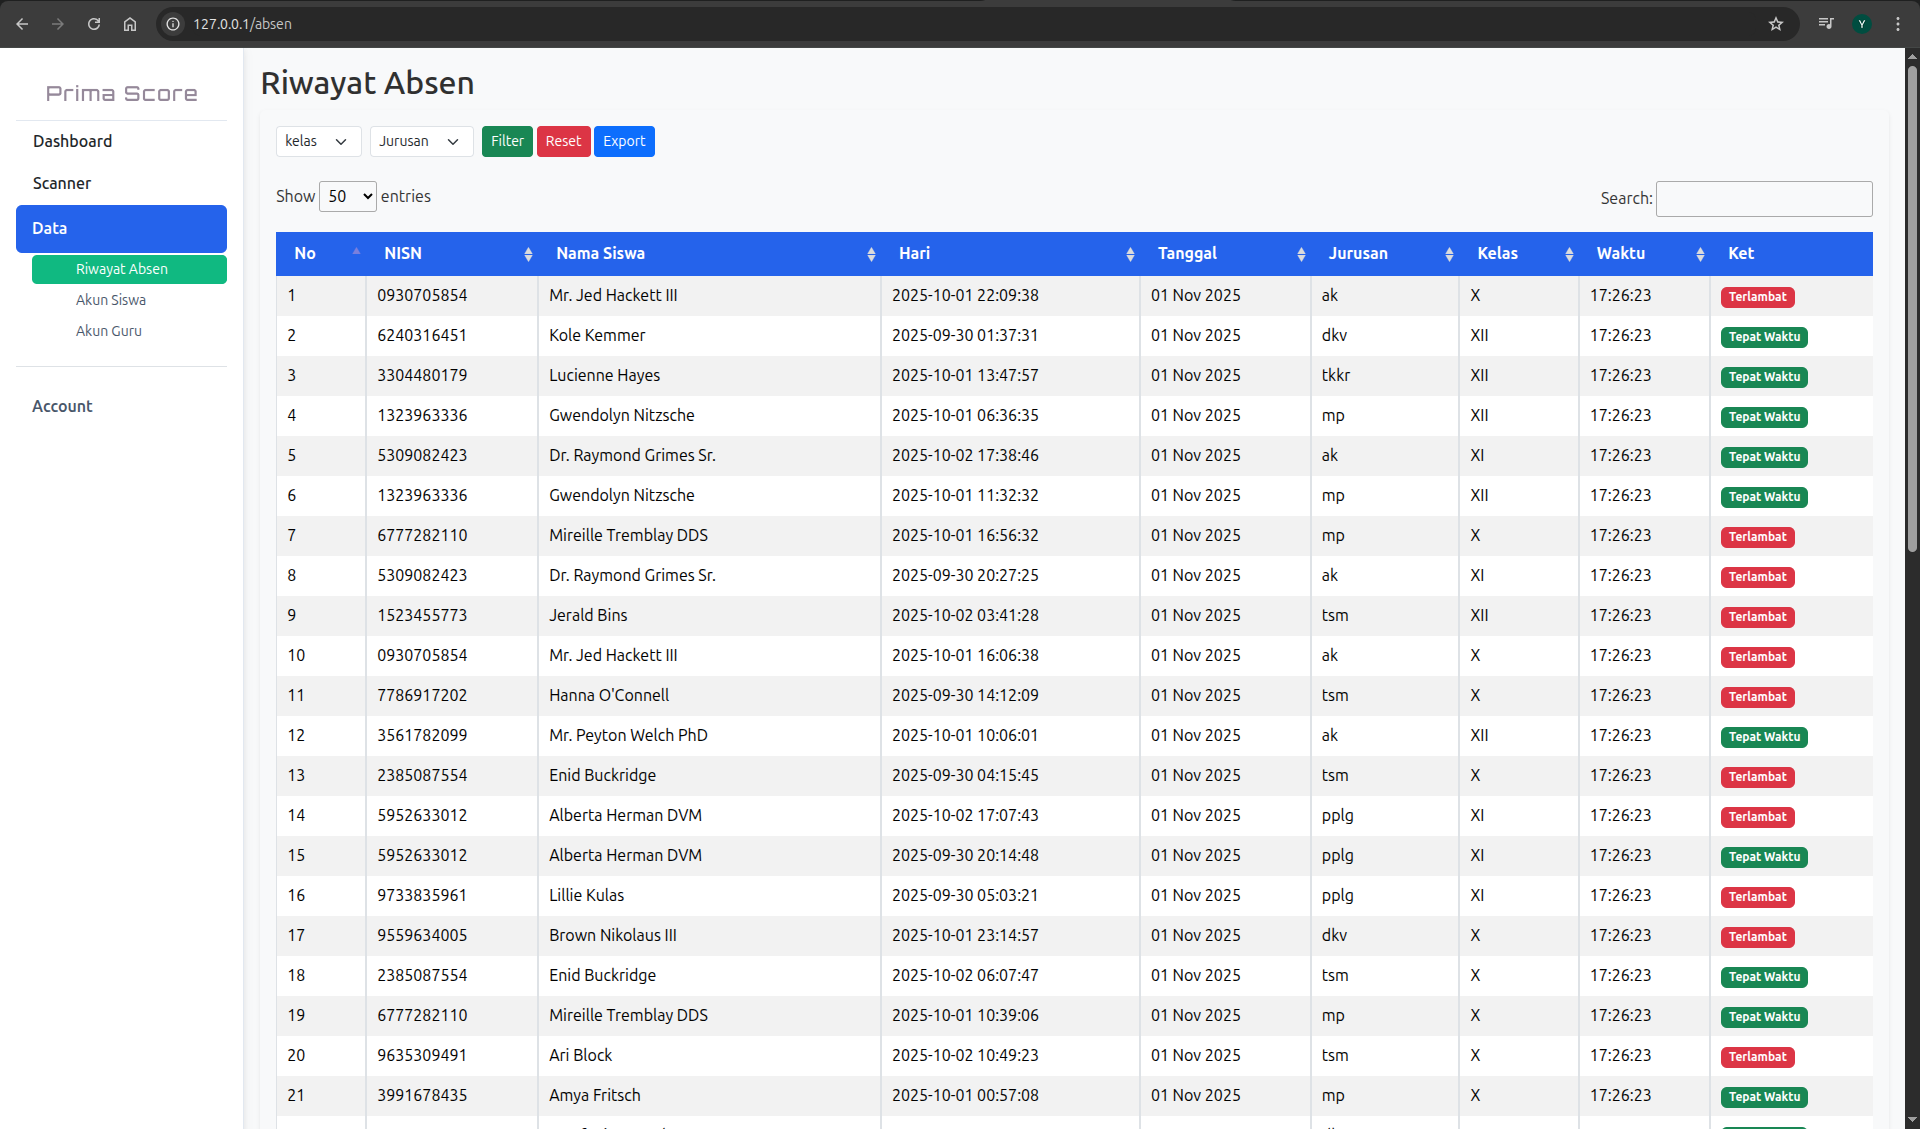Sort table by Nama Siswa column

[709, 254]
